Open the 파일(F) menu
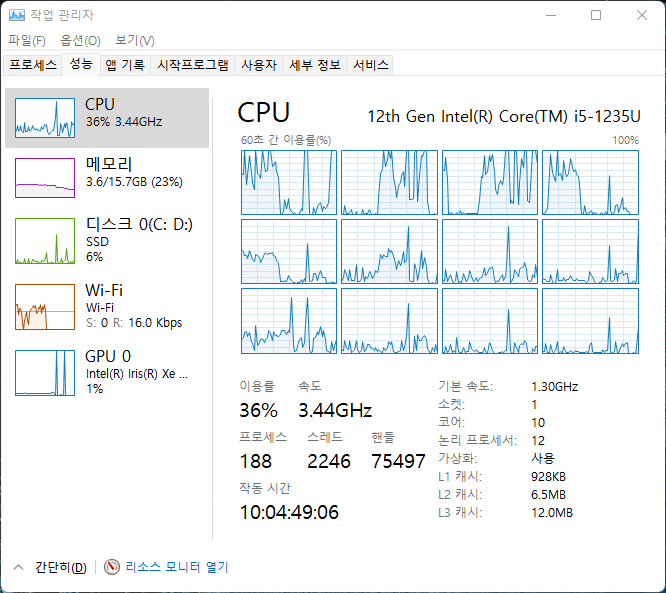Image resolution: width=666 pixels, height=593 pixels. coord(27,40)
